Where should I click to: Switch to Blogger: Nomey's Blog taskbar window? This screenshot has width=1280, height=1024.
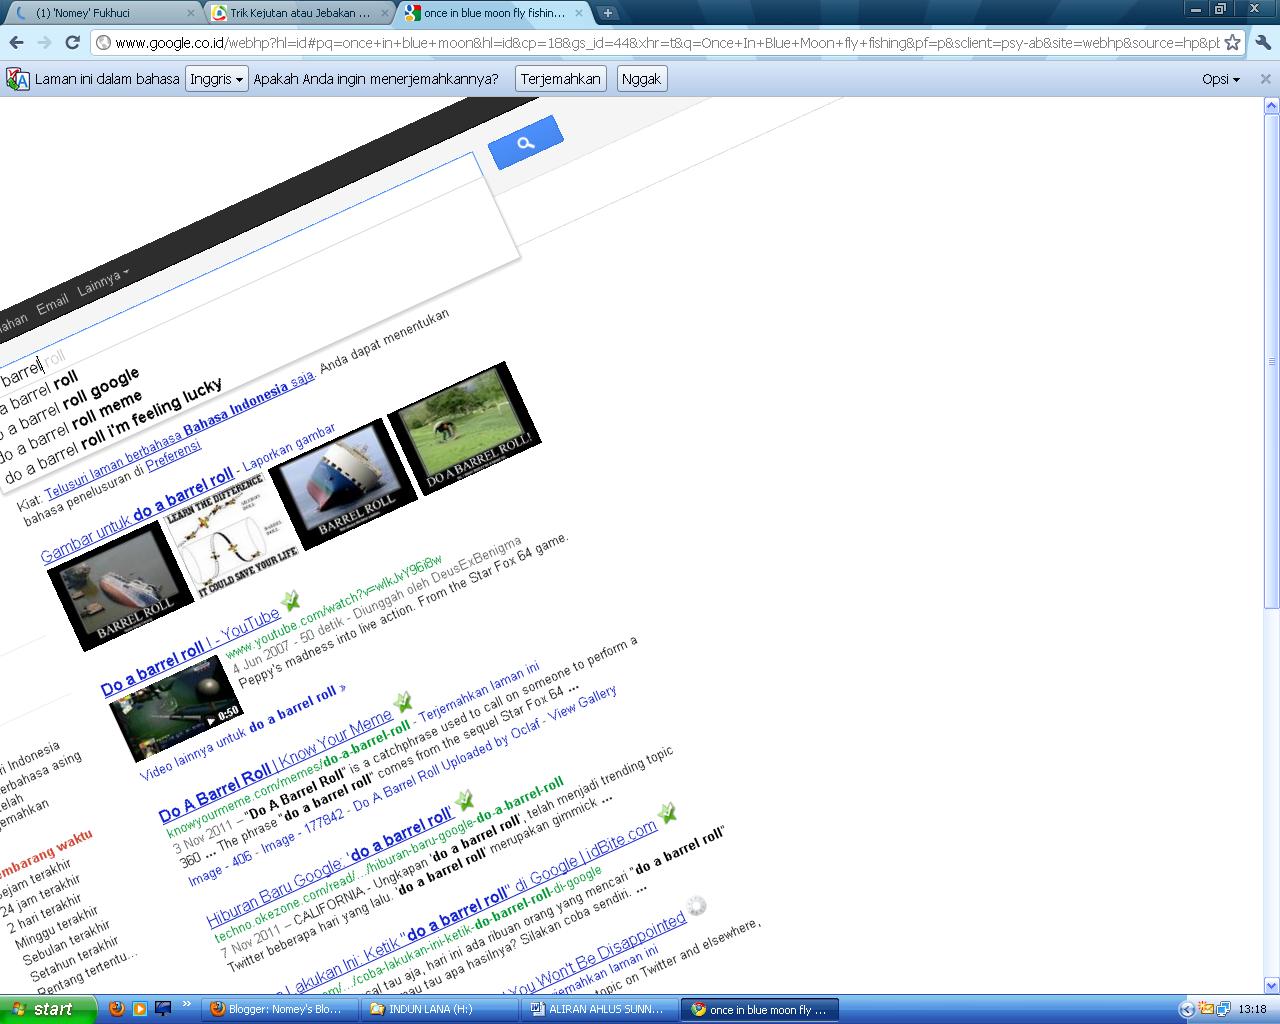[278, 1009]
